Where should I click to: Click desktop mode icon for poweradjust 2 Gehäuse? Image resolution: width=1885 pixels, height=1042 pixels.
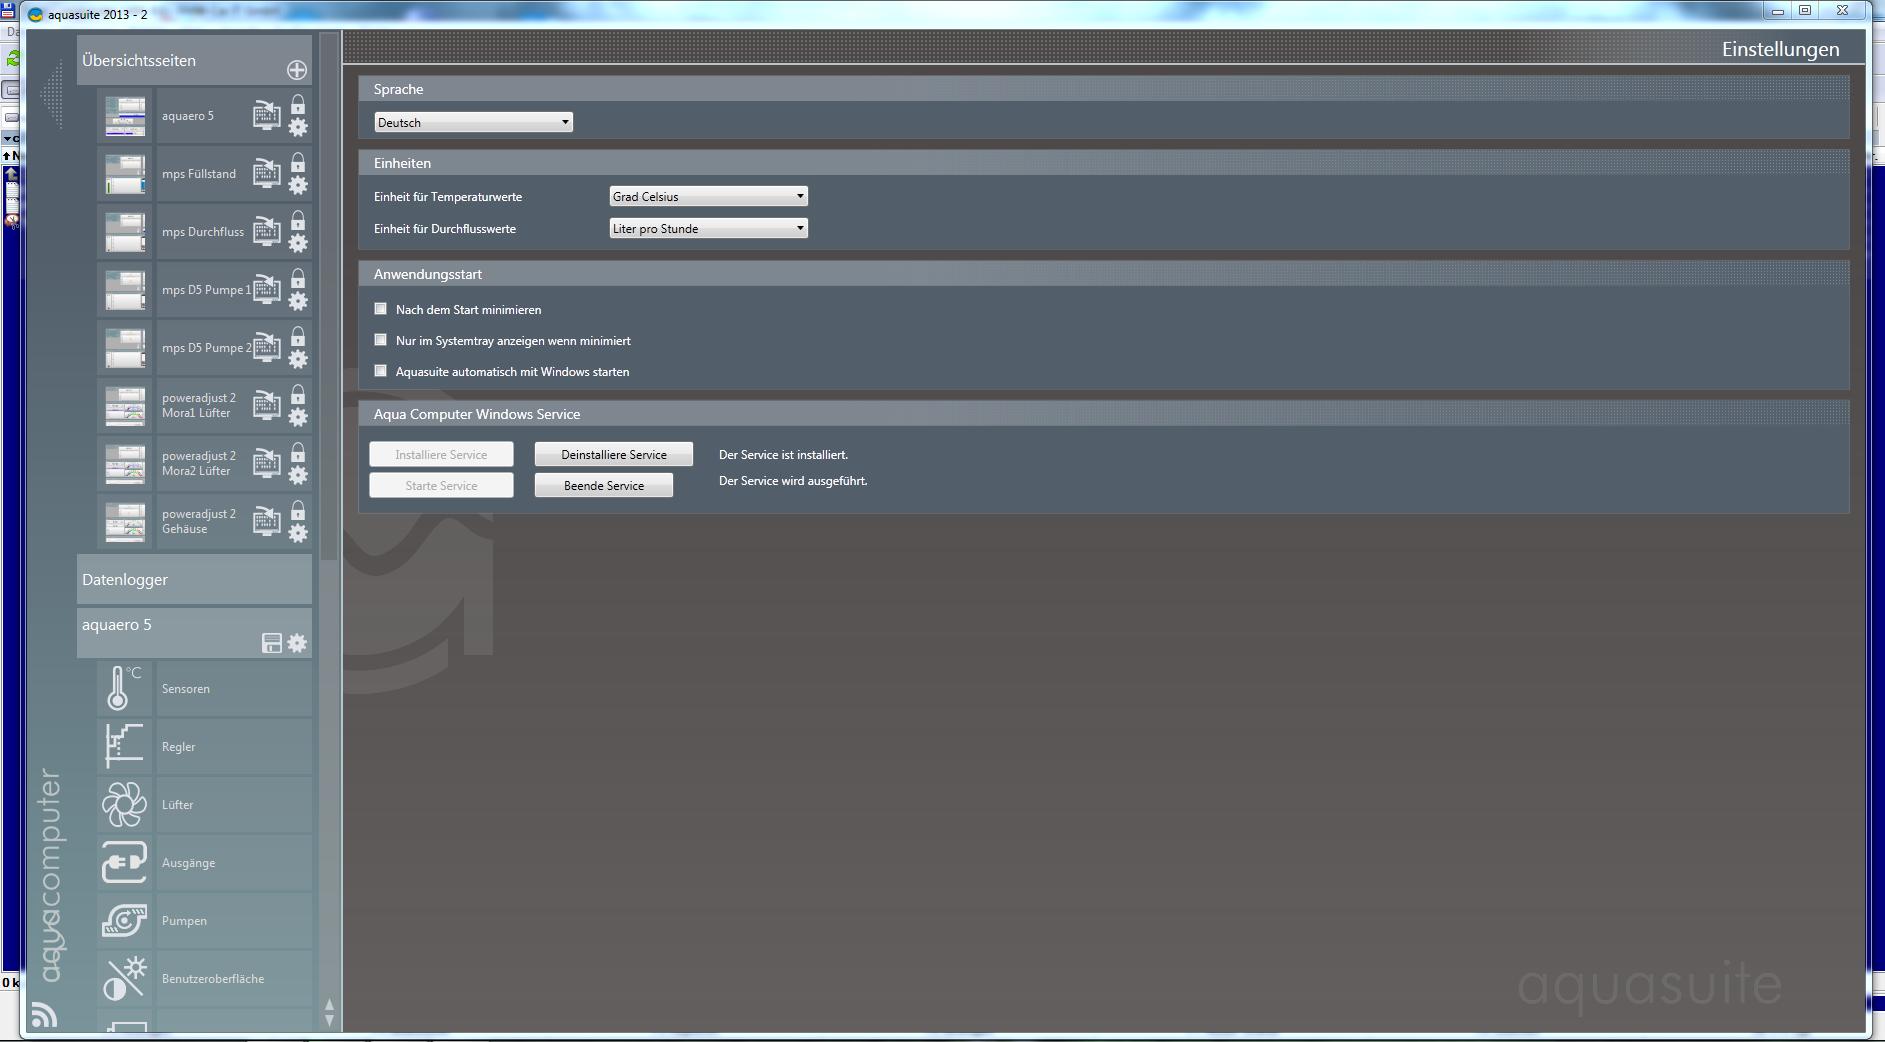click(266, 521)
